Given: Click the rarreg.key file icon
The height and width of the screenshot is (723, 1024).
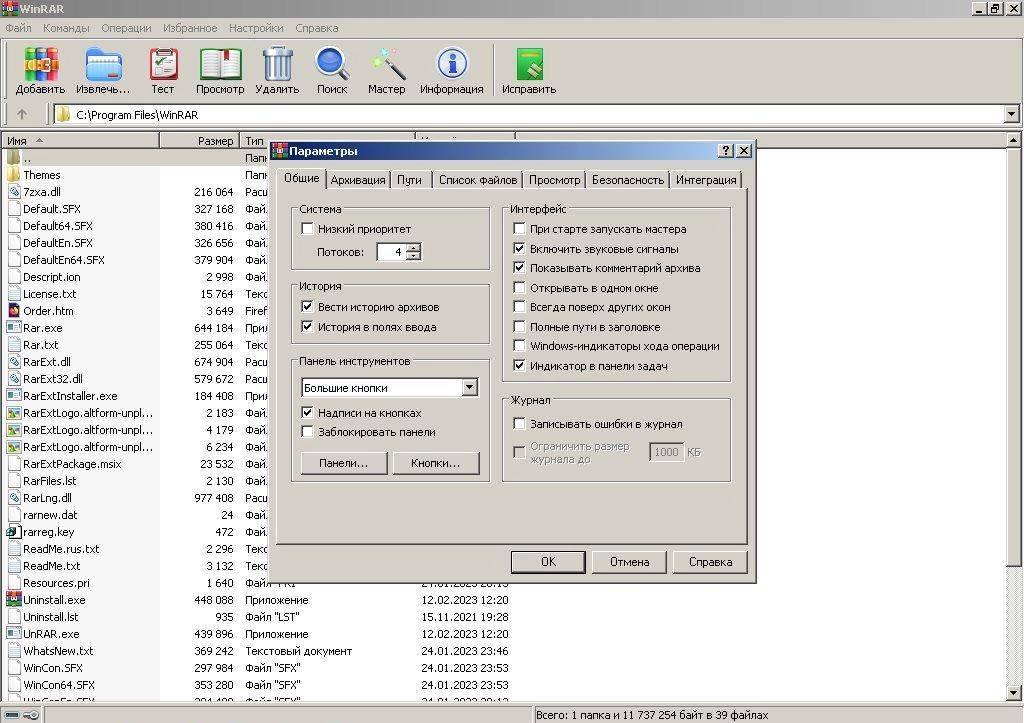Looking at the screenshot, I should [14, 531].
